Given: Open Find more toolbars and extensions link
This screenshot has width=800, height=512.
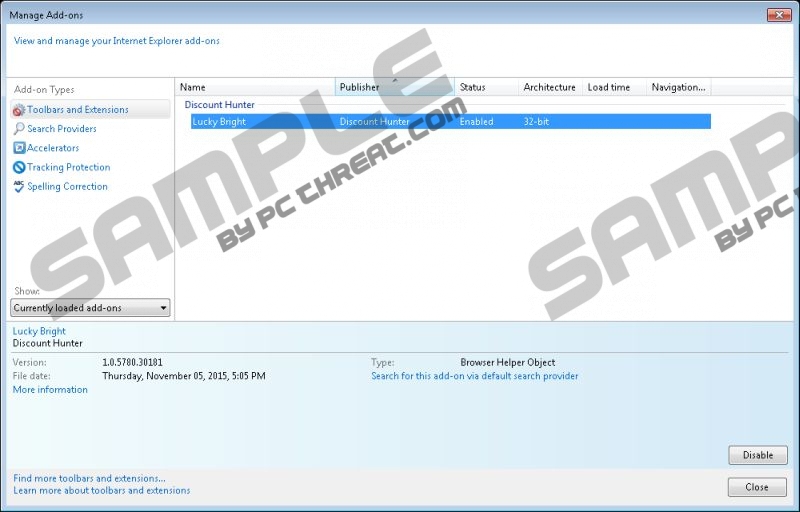Looking at the screenshot, I should coord(89,478).
